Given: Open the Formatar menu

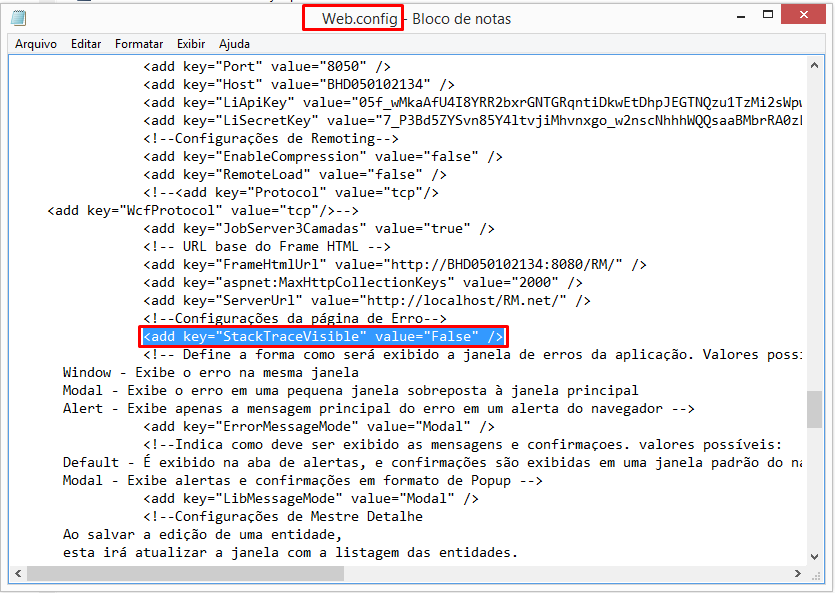Looking at the screenshot, I should click(x=139, y=44).
